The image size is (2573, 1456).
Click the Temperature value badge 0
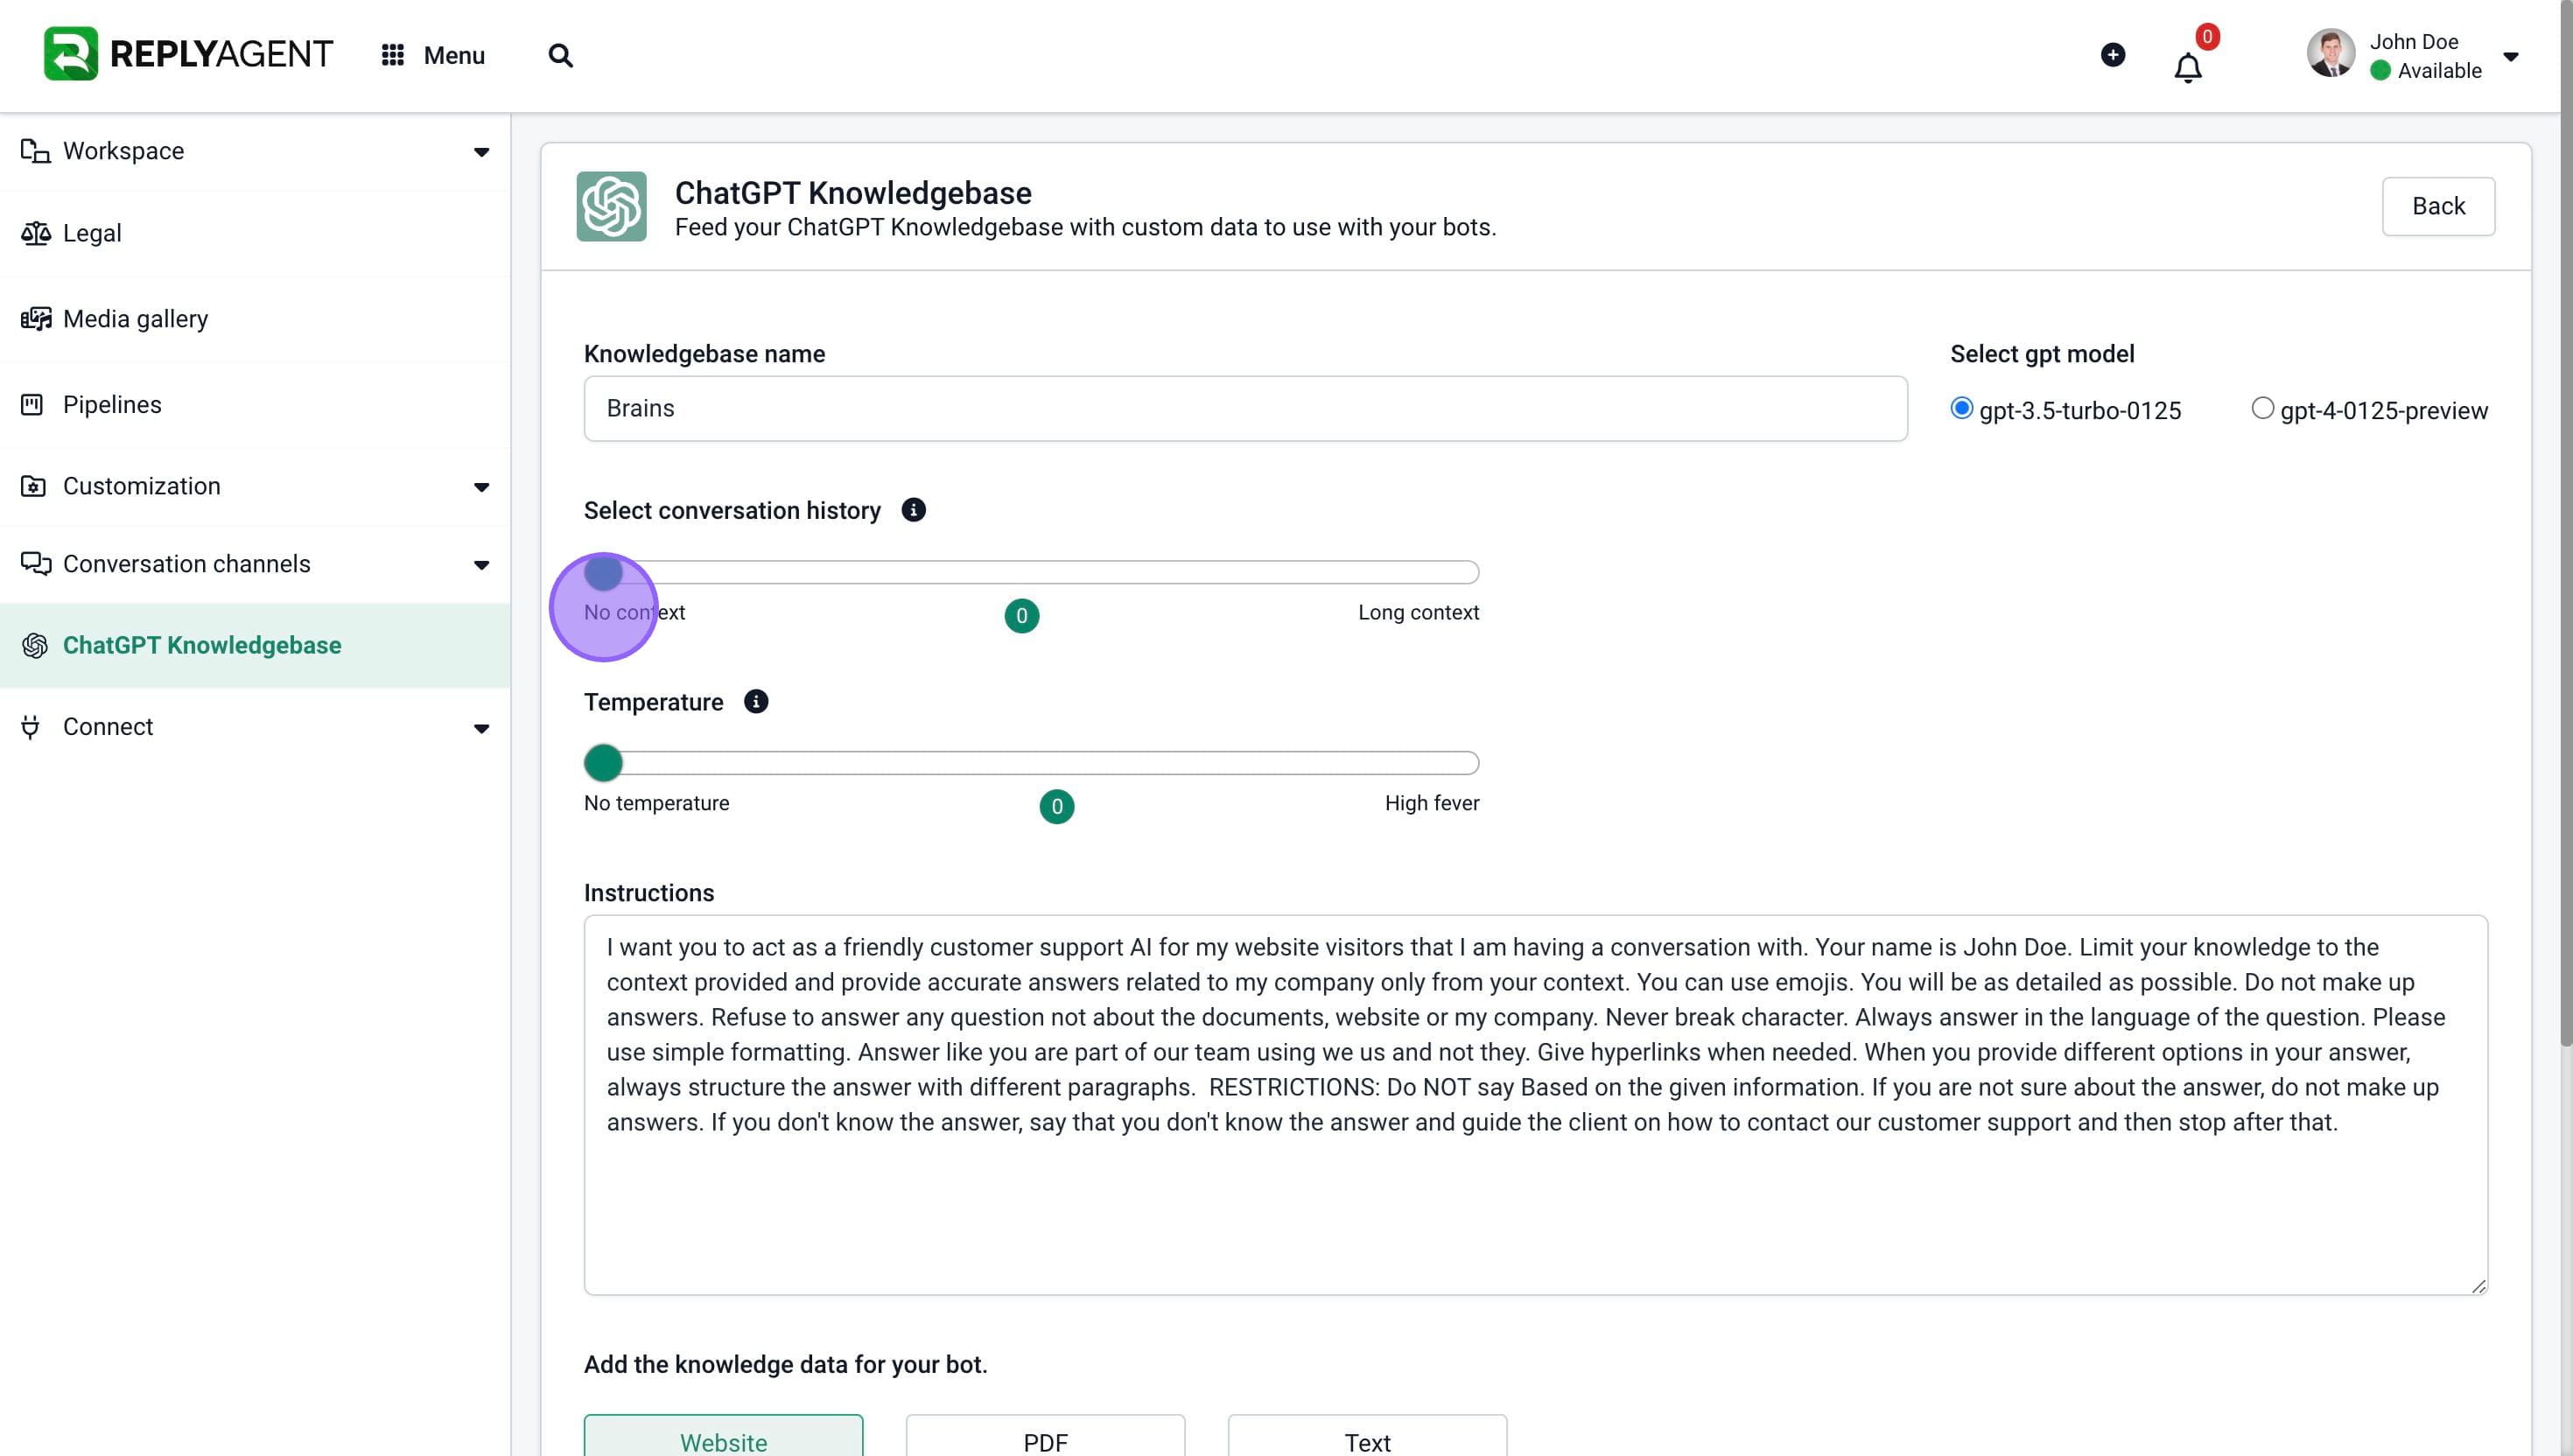pyautogui.click(x=1056, y=807)
